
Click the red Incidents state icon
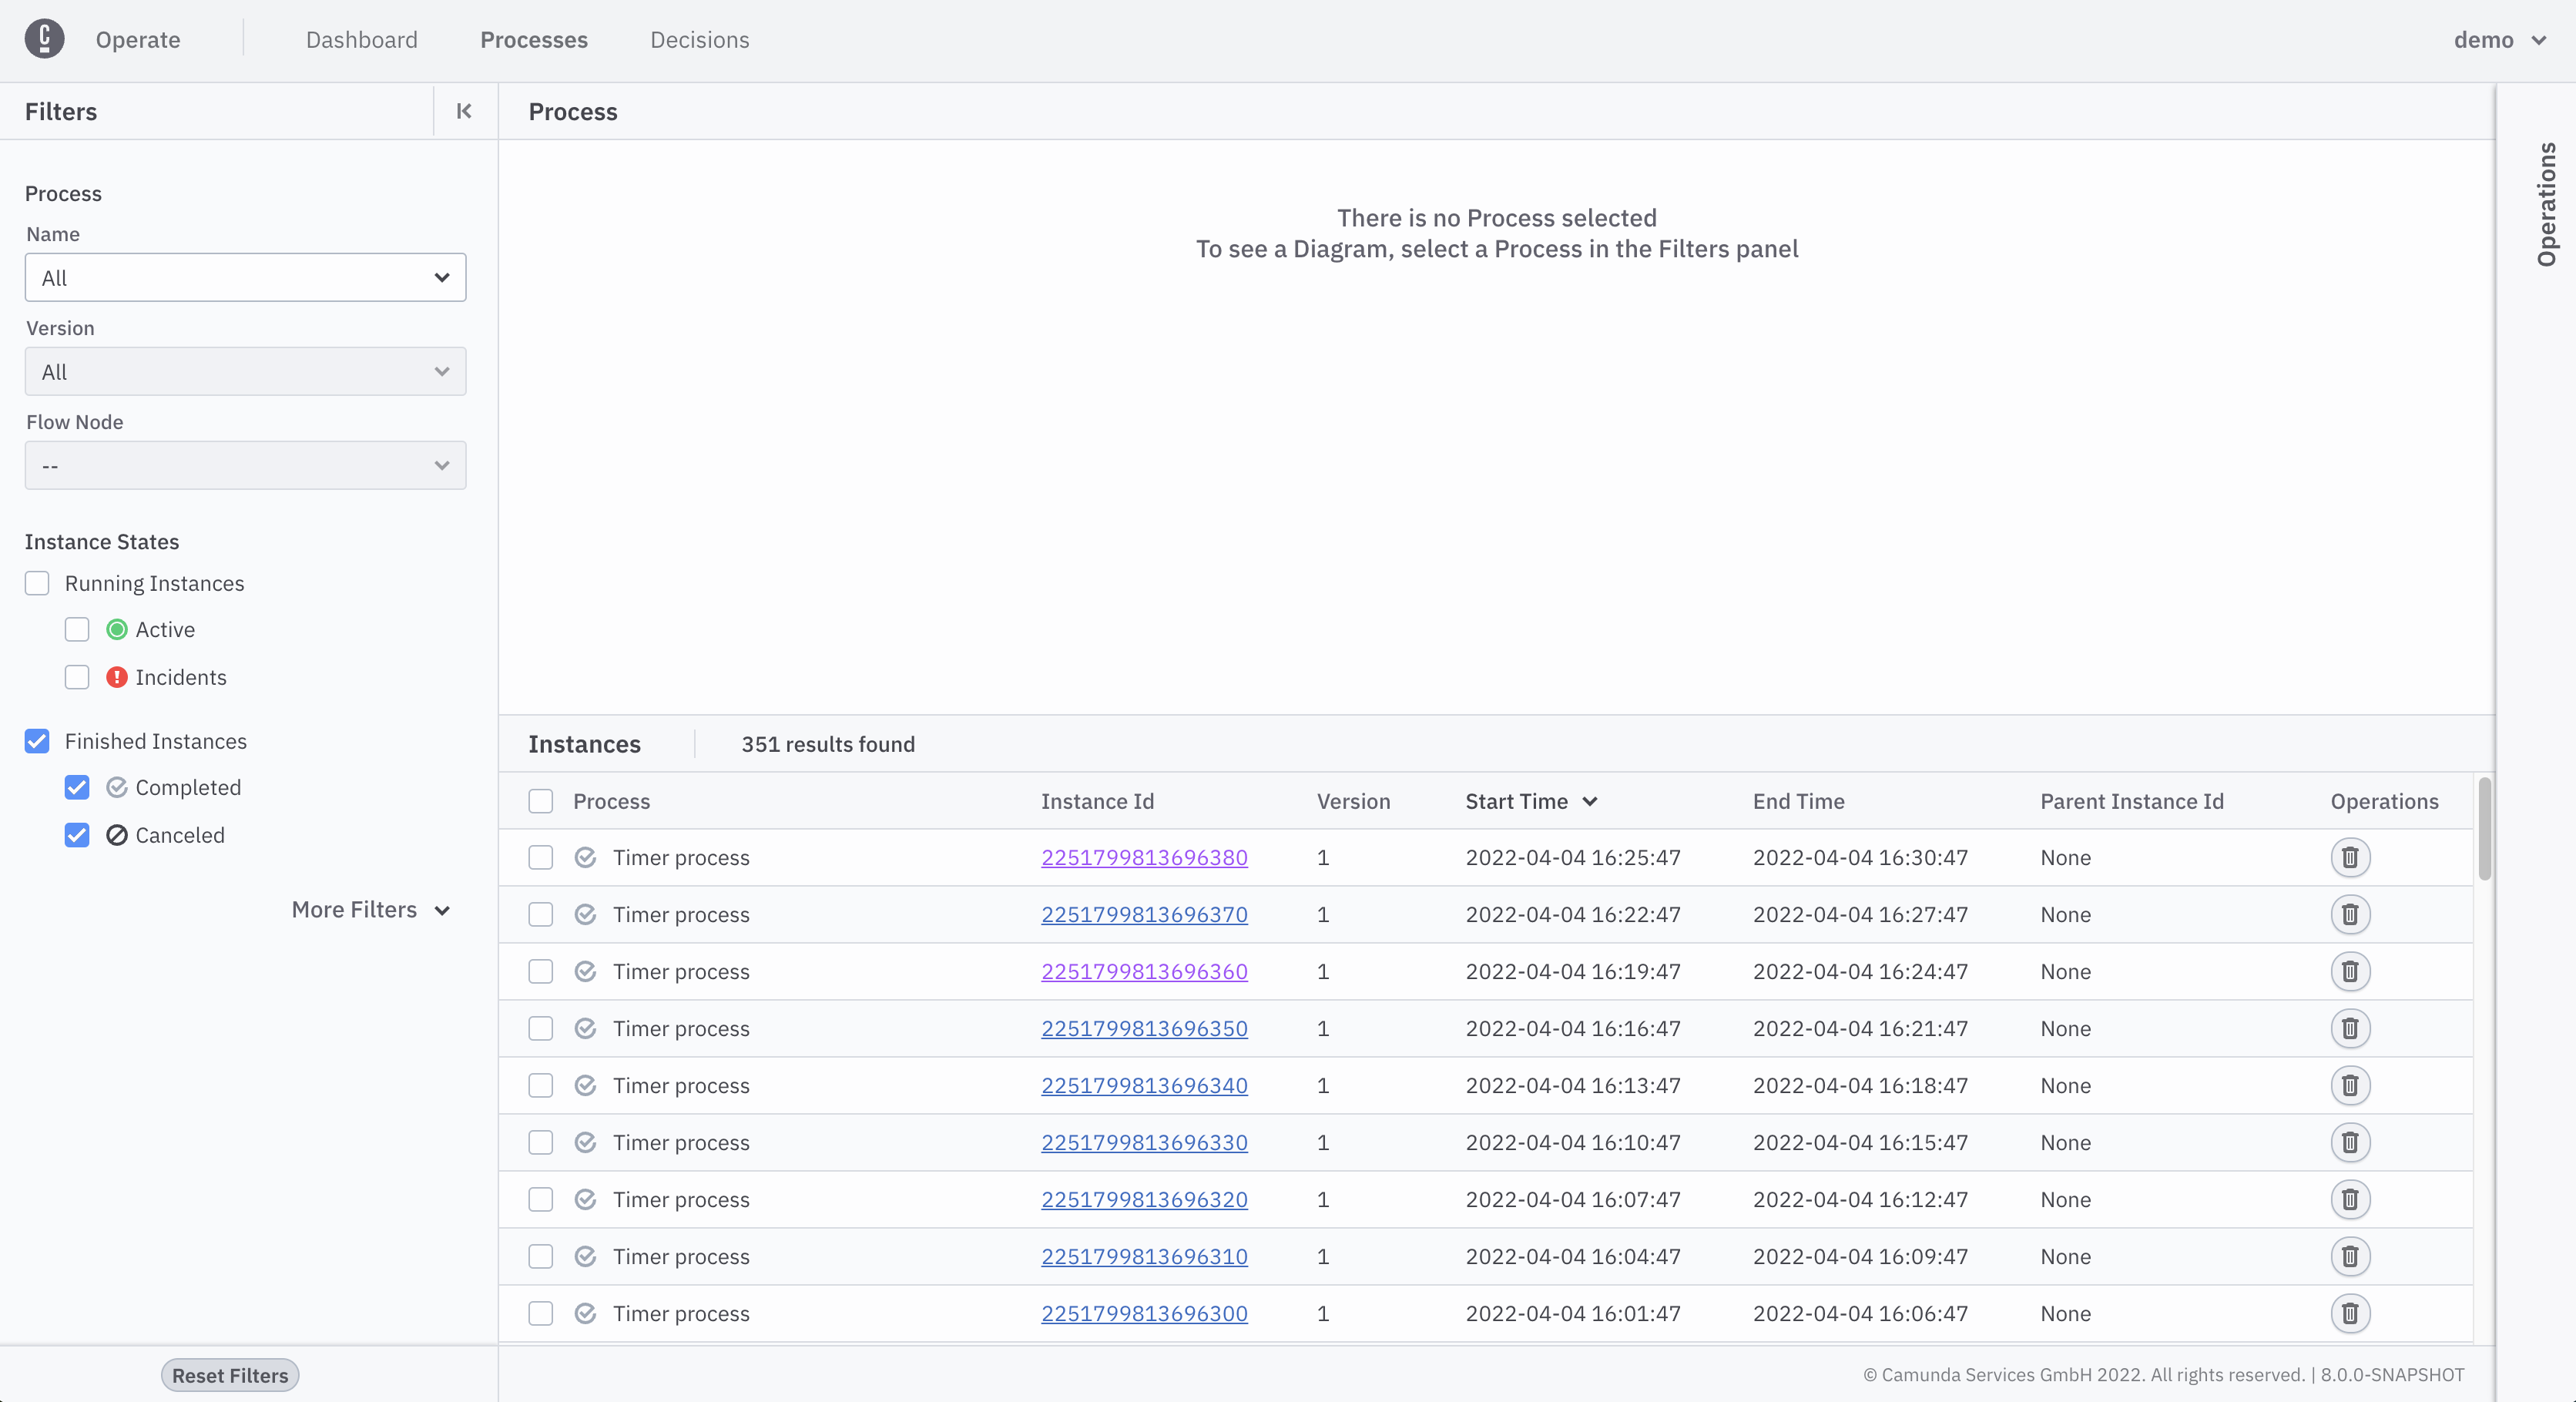click(x=117, y=677)
